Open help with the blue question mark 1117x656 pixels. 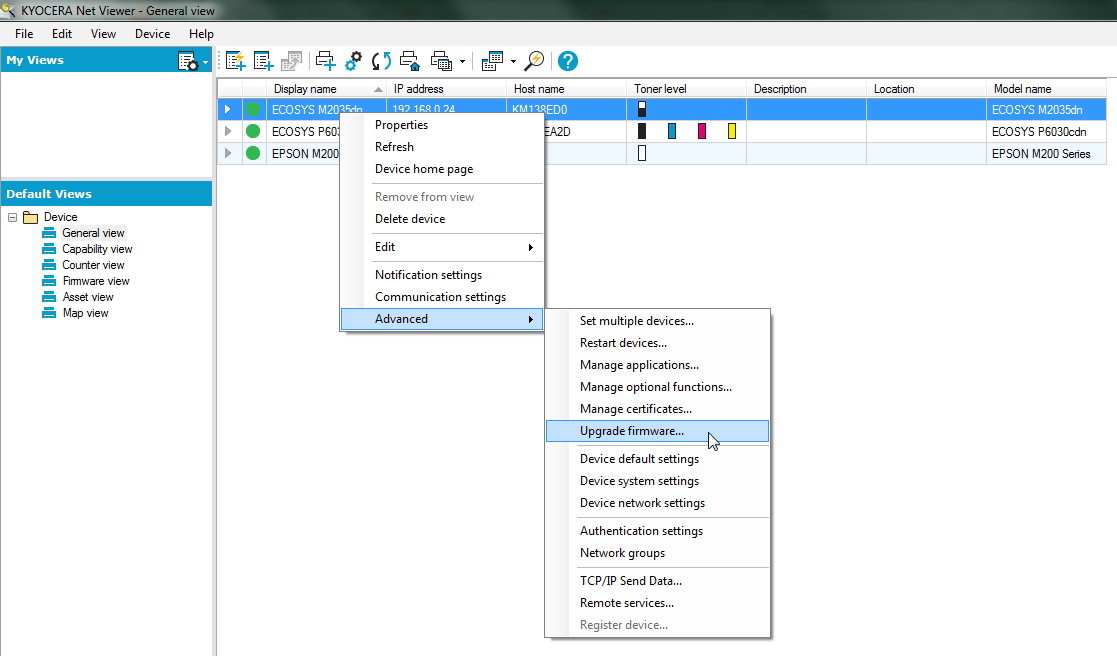click(x=568, y=61)
